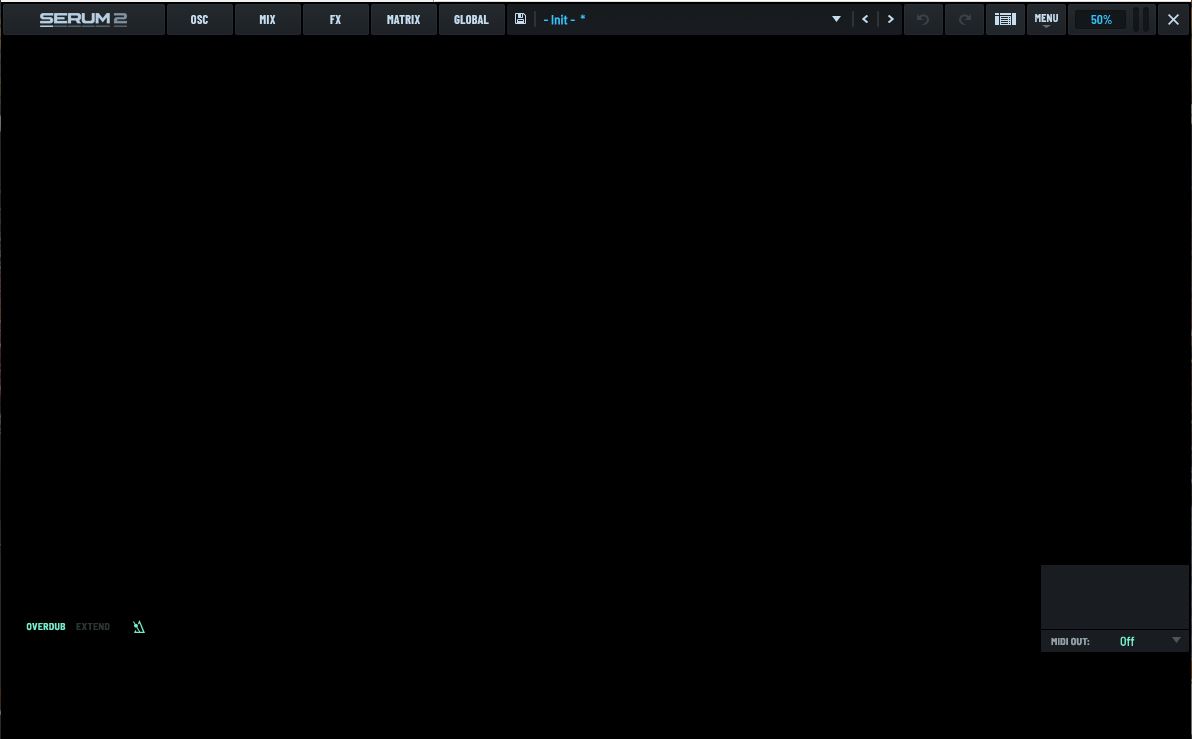Screen dimensions: 1192x739
Task: Open the MIDI OUT dropdown
Action: pos(1114,641)
